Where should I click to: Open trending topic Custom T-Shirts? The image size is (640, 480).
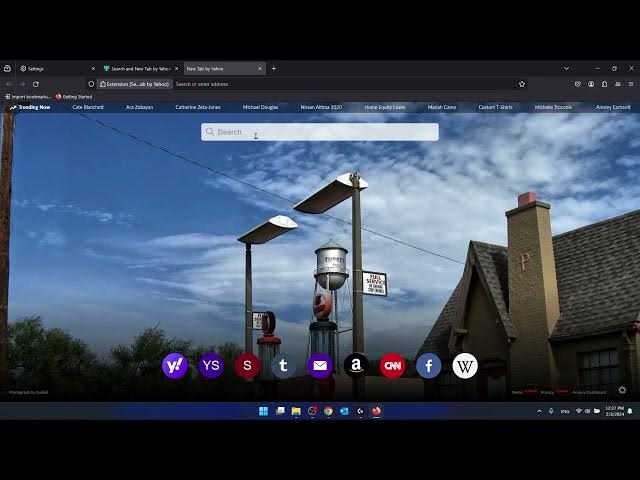pyautogui.click(x=496, y=107)
